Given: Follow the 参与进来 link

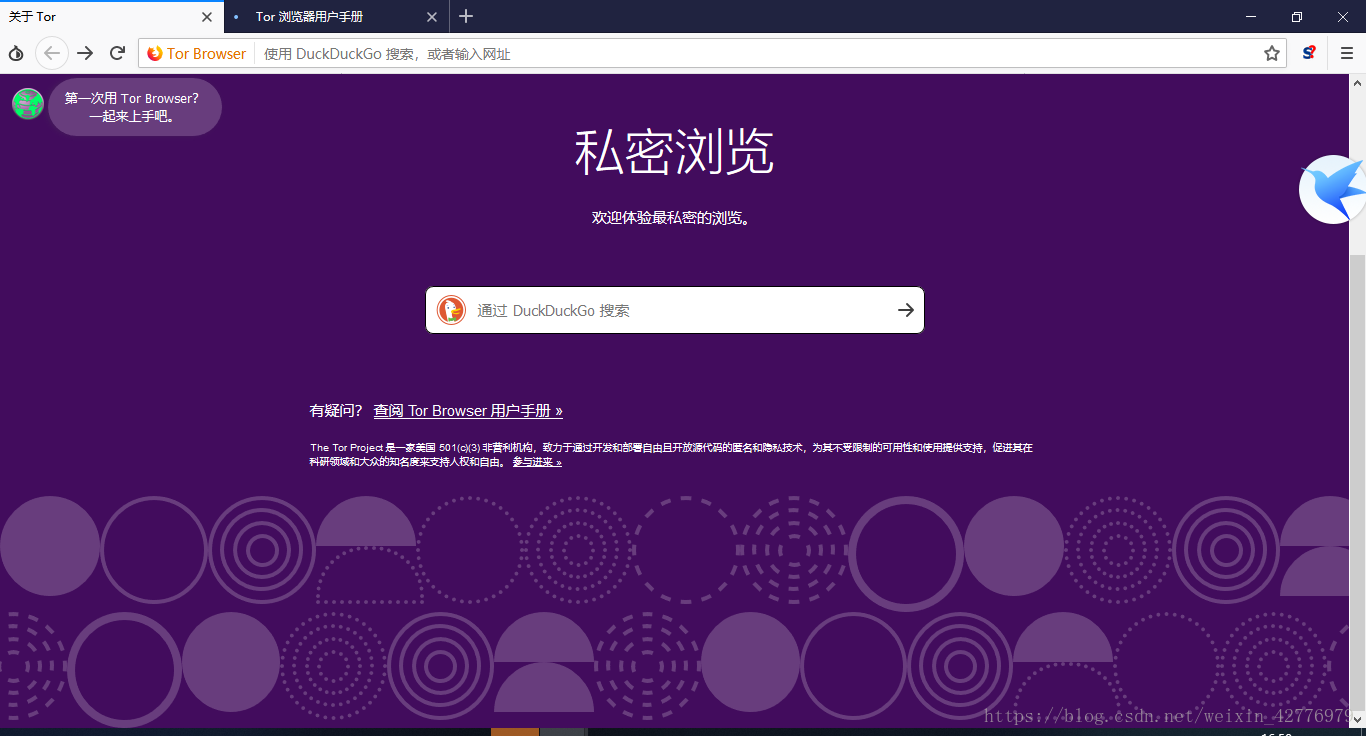Looking at the screenshot, I should click(537, 462).
